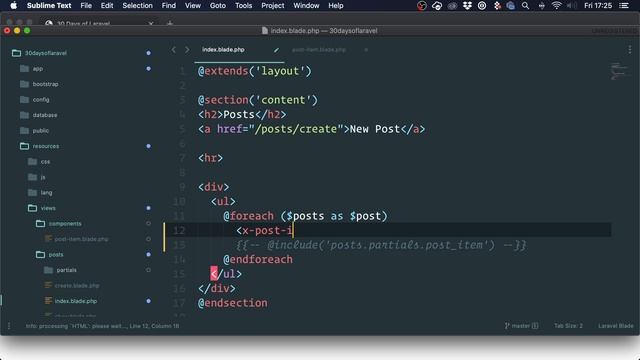Open the Window menu

pyautogui.click(x=306, y=5)
